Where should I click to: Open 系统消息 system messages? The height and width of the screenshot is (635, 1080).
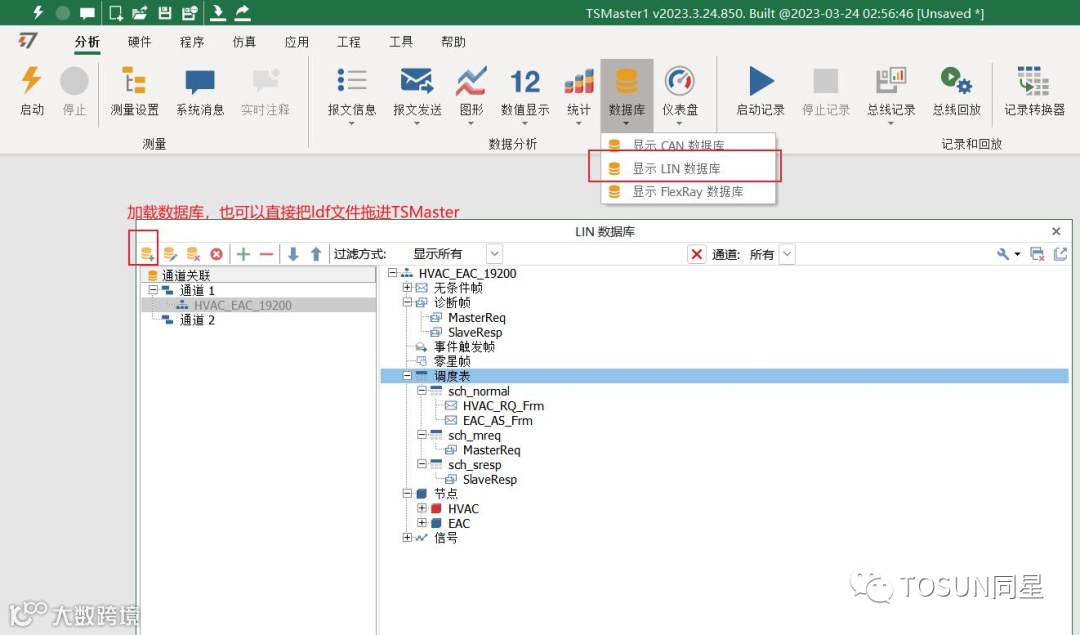pos(200,90)
